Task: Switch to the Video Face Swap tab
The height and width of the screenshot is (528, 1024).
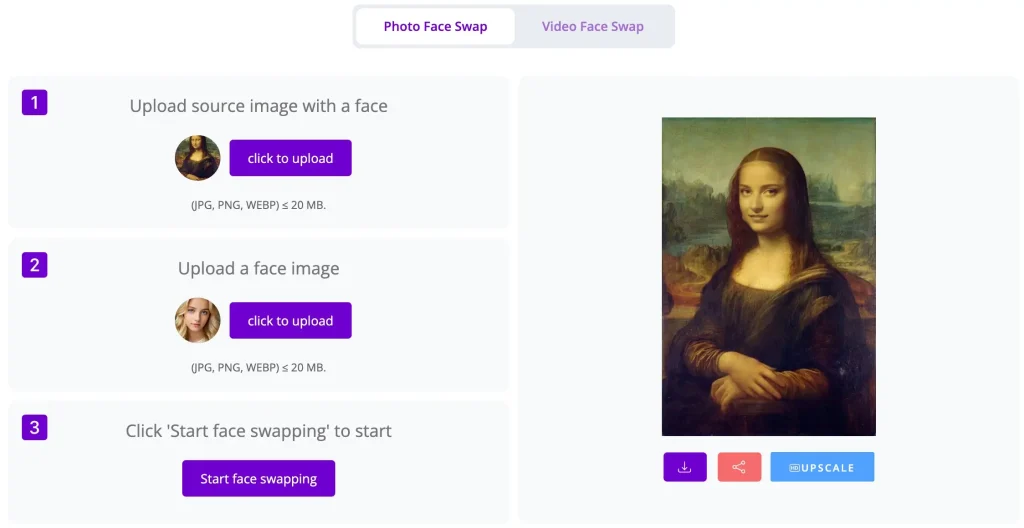Action: pyautogui.click(x=592, y=26)
